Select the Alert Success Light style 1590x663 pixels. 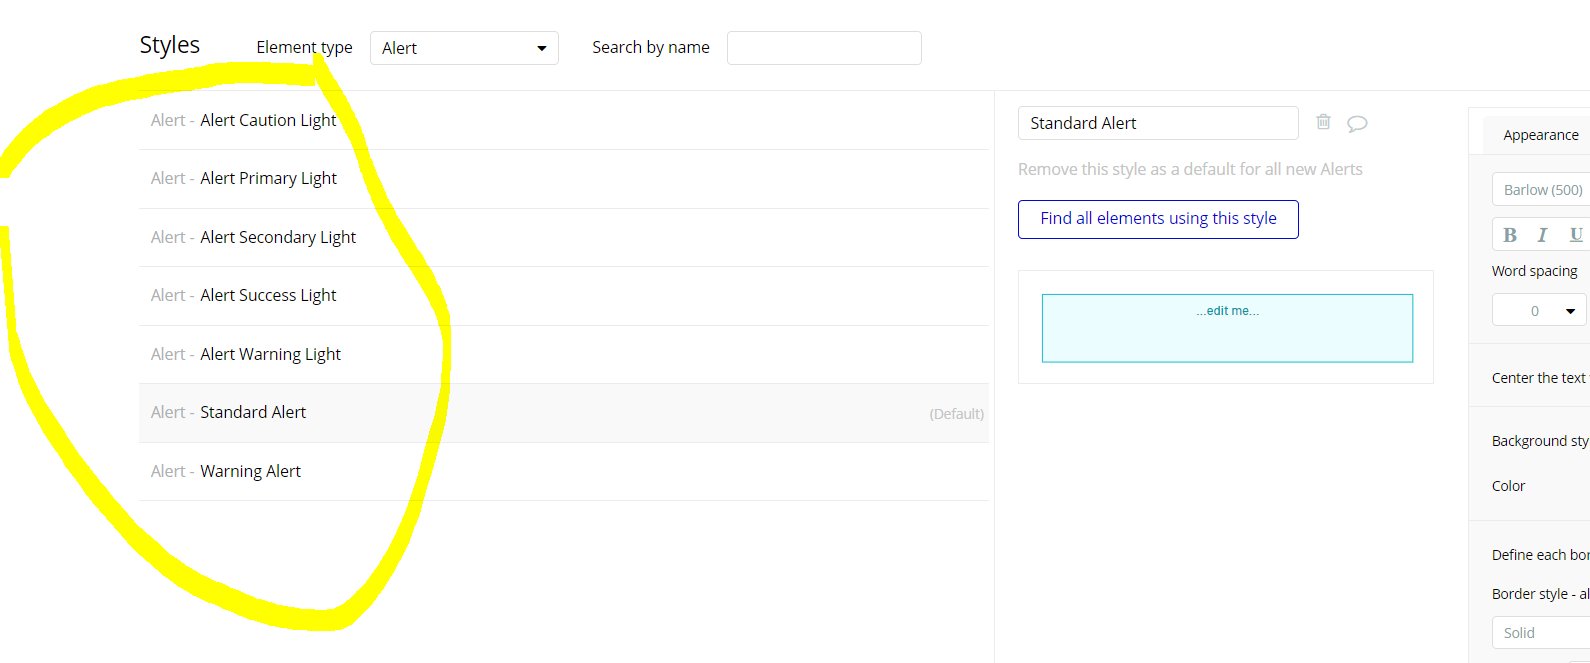click(268, 295)
